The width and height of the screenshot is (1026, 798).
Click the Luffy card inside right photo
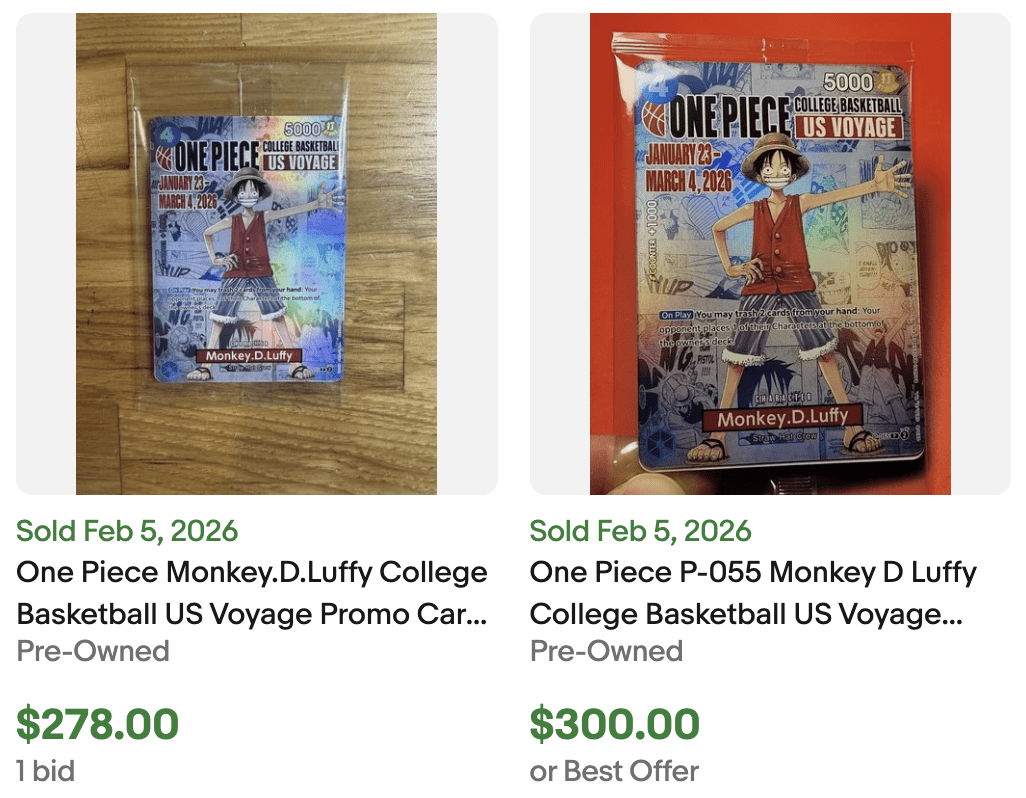point(770,253)
